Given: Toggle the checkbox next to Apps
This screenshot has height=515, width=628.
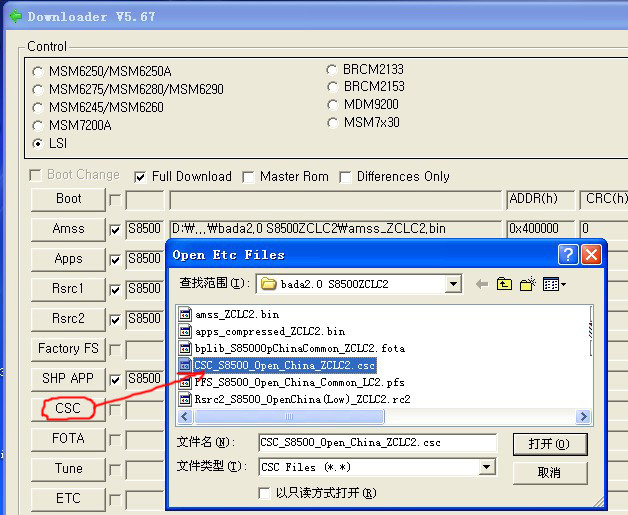Looking at the screenshot, I should (115, 260).
